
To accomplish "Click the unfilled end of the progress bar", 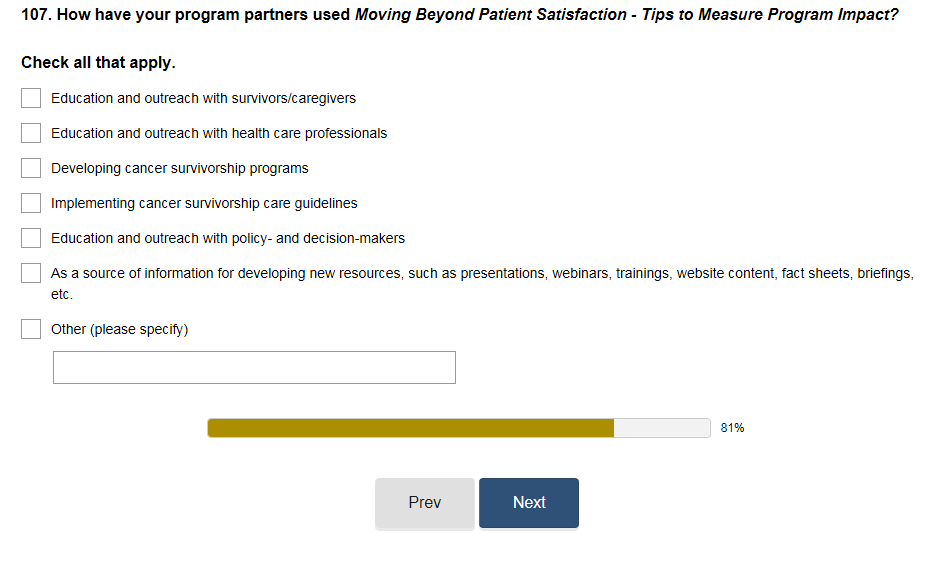I will pyautogui.click(x=662, y=428).
